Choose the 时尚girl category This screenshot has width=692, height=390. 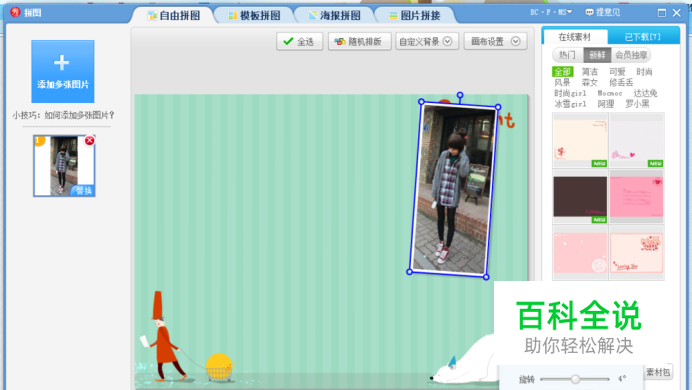(570, 93)
